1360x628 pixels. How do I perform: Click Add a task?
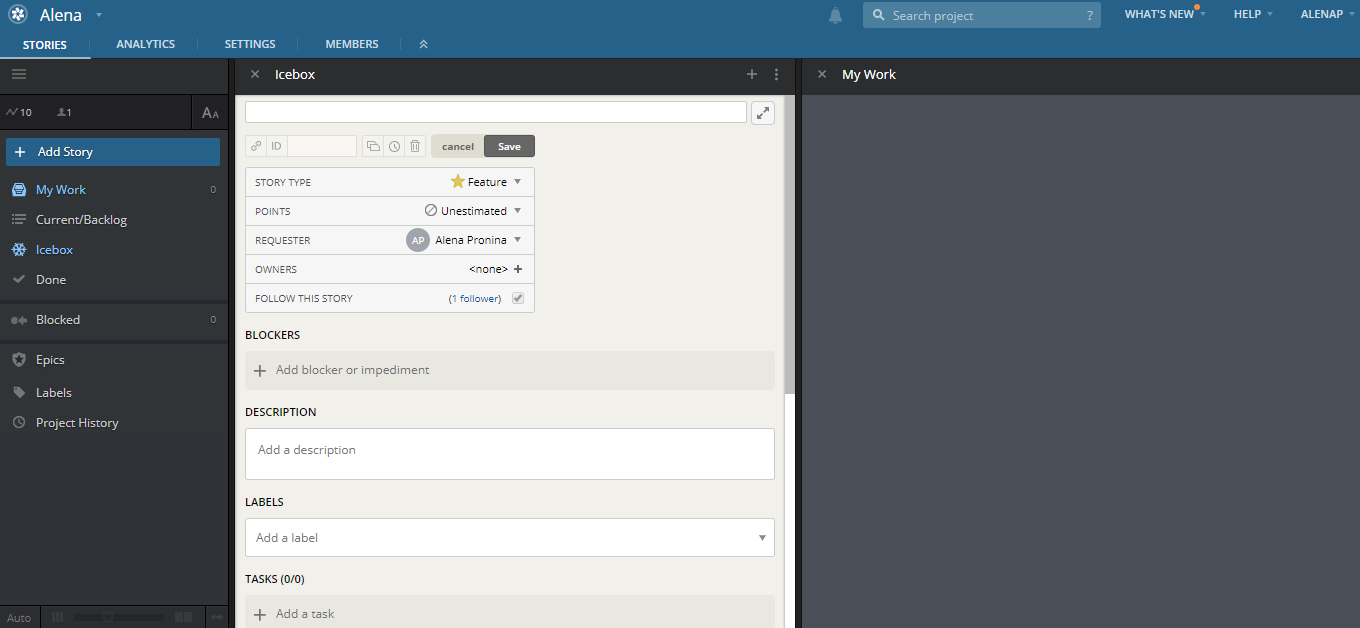(510, 614)
